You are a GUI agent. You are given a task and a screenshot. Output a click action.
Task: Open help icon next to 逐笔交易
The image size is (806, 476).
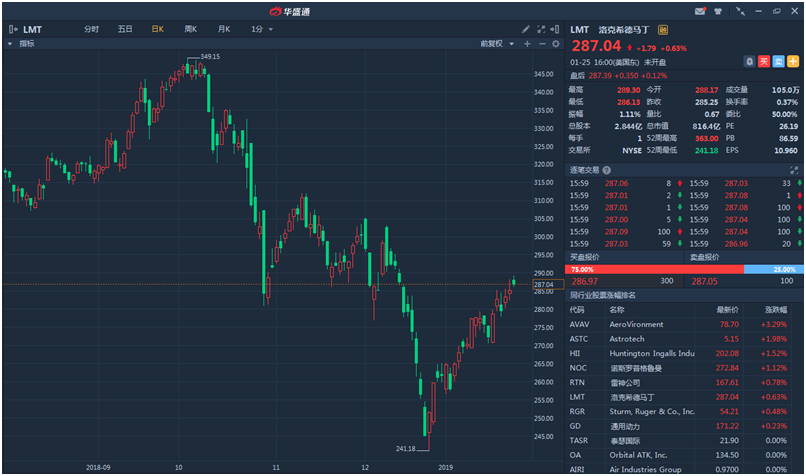point(607,170)
